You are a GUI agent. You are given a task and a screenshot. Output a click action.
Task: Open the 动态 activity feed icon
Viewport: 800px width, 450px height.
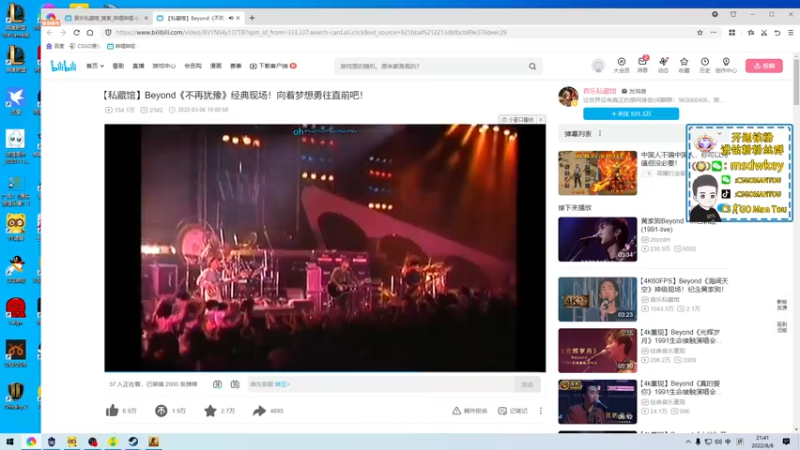point(663,65)
